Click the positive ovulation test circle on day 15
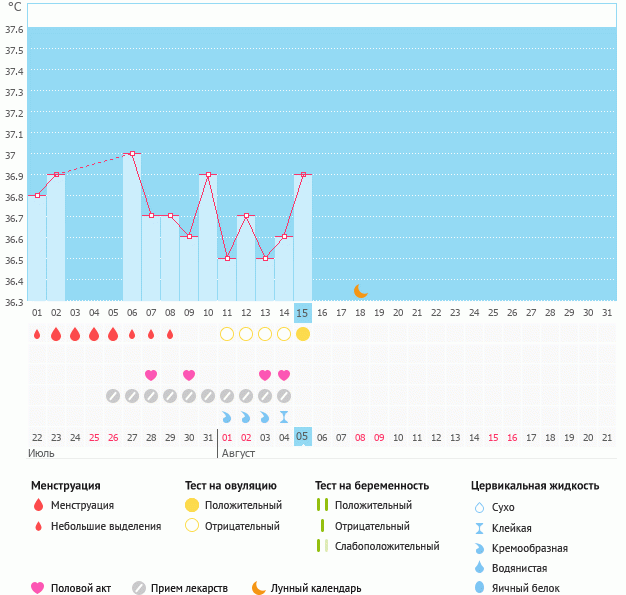This screenshot has width=626, height=595. [303, 334]
